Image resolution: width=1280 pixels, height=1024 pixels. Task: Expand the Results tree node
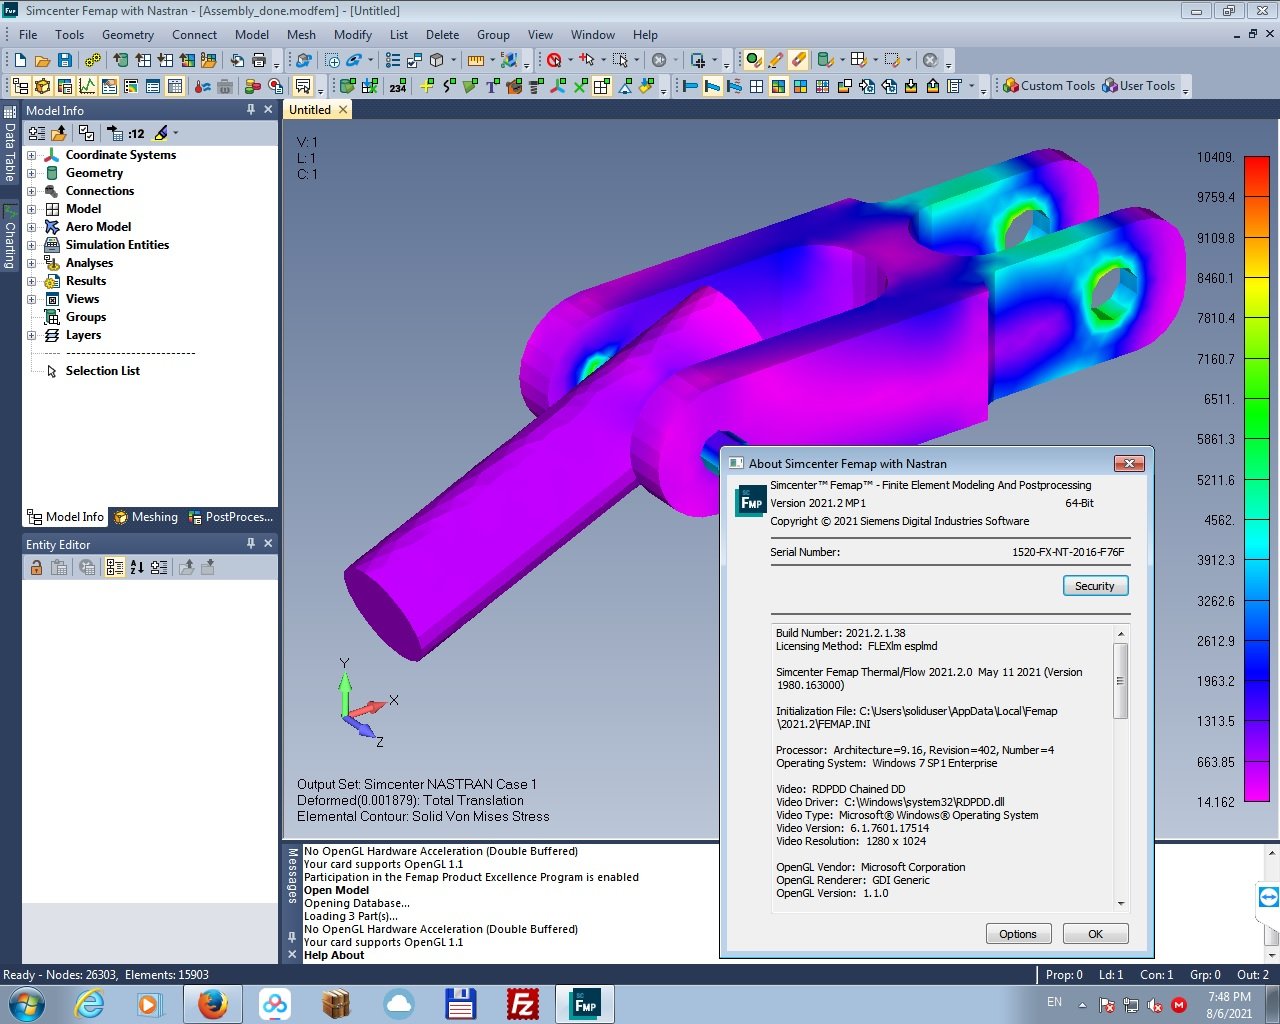(31, 281)
